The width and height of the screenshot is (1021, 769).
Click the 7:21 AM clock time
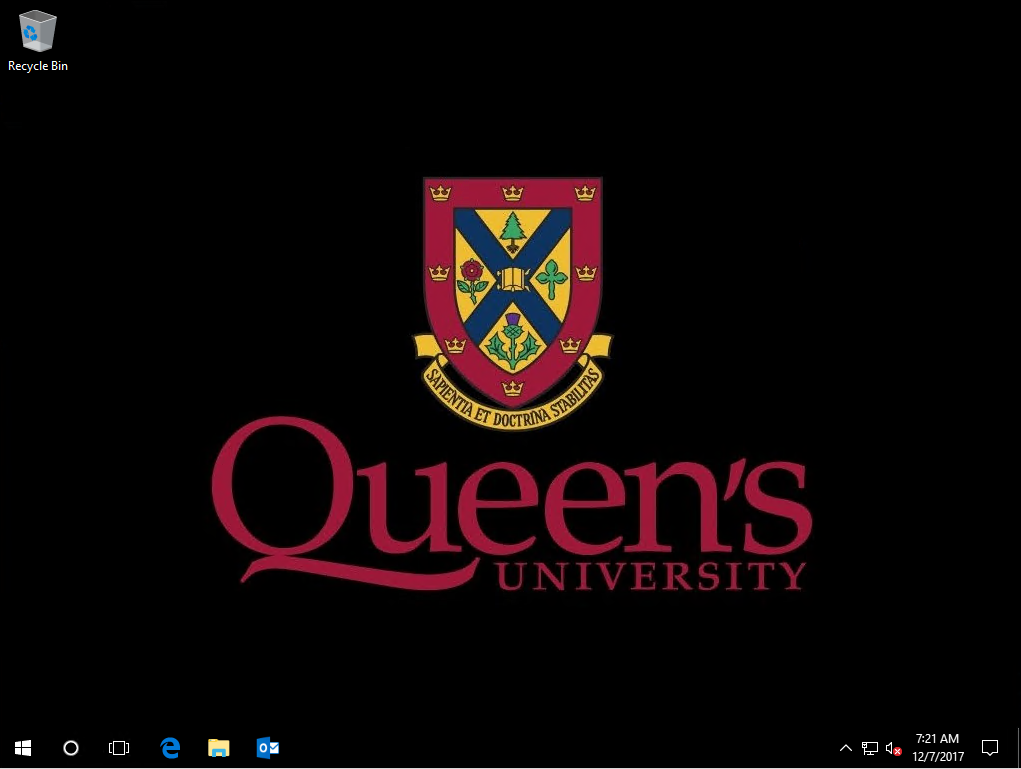tap(937, 739)
